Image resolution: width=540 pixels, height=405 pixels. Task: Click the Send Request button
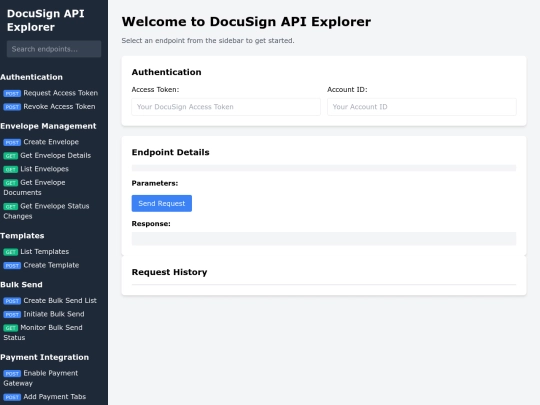click(162, 204)
